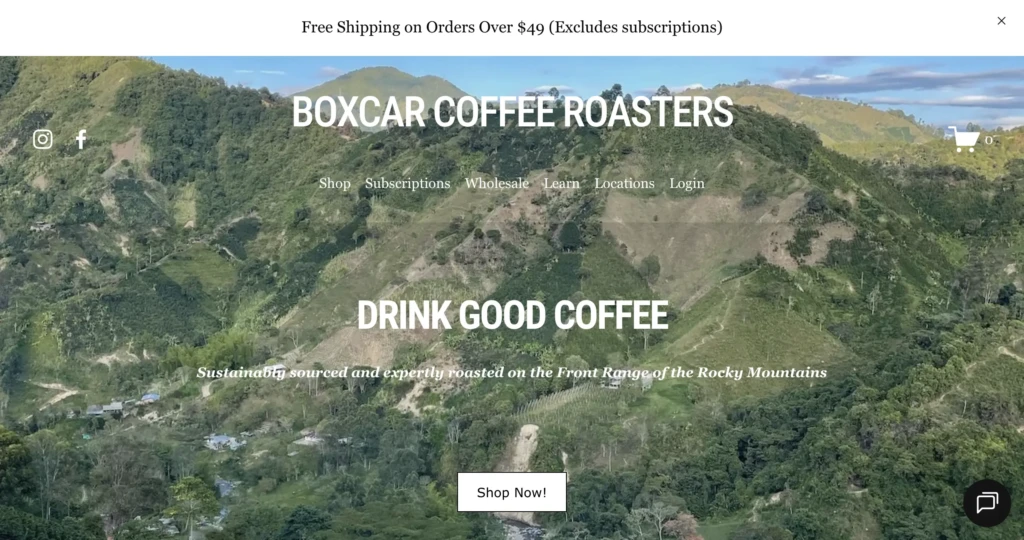The height and width of the screenshot is (540, 1024).
Task: Click the cart item count number
Action: pos(989,140)
